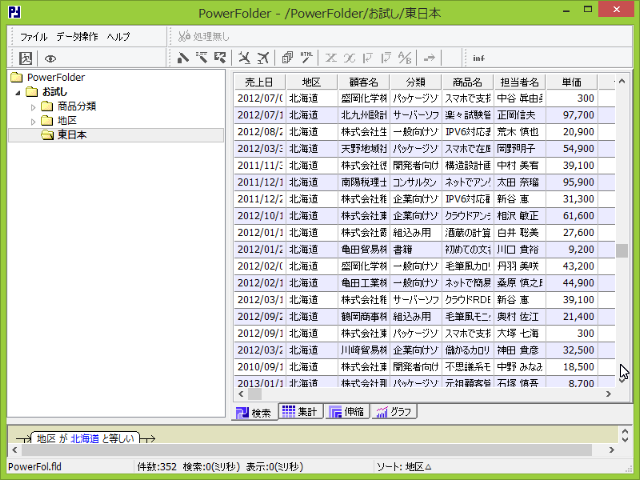Switch to the 集計 tab
Image resolution: width=640 pixels, height=480 pixels.
pos(301,411)
